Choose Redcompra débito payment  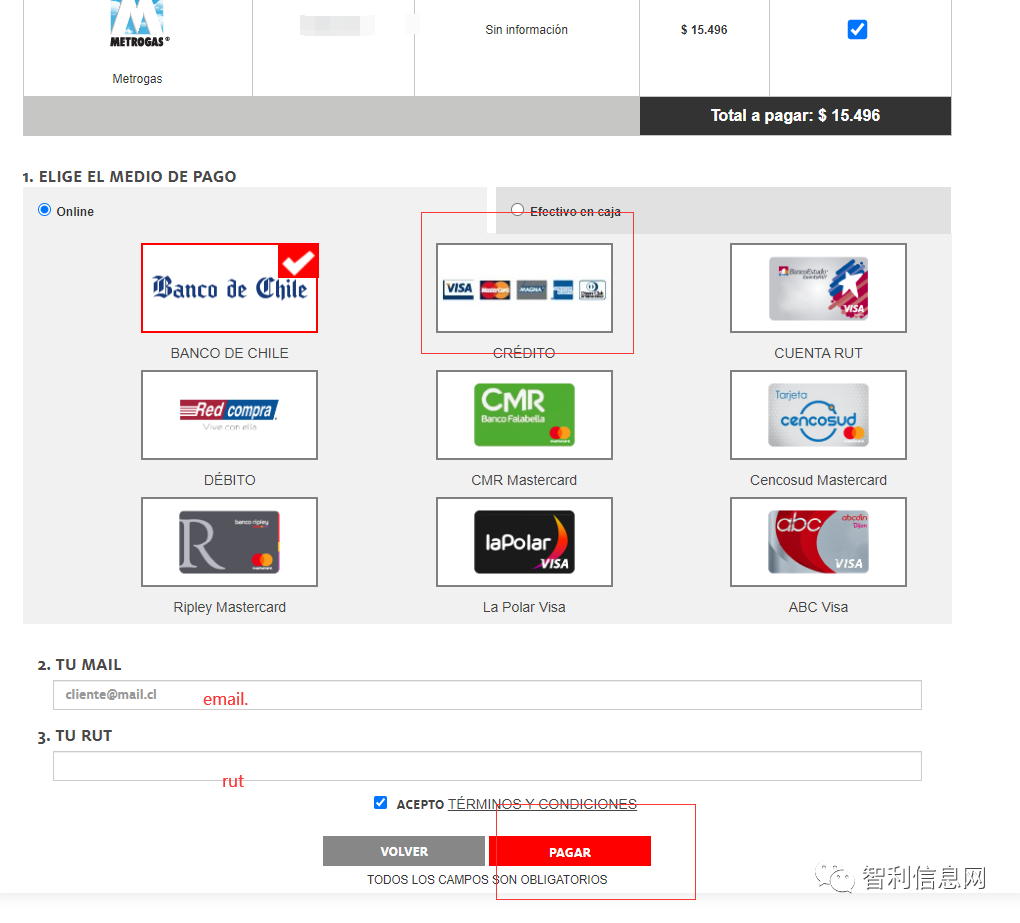click(x=230, y=415)
